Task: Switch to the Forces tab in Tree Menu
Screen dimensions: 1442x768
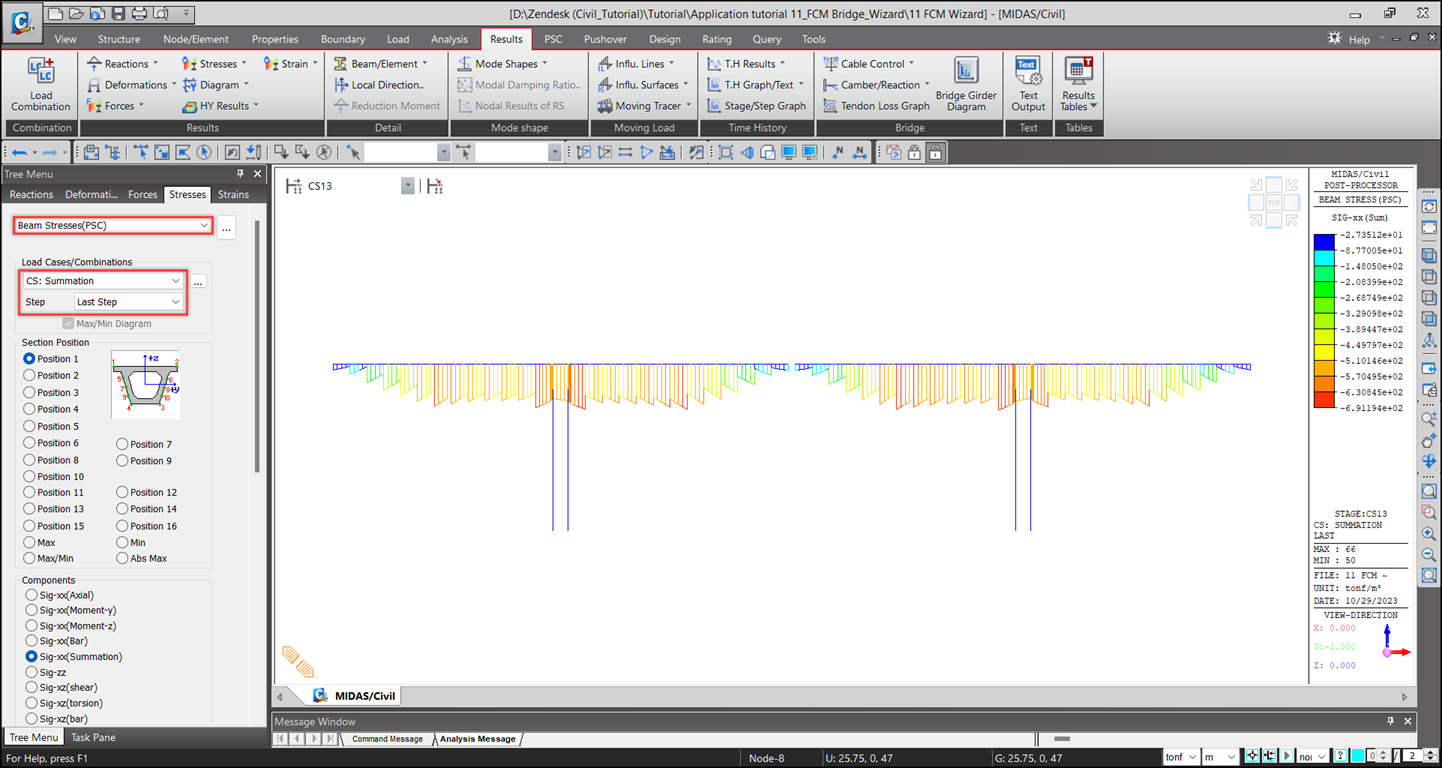Action: (143, 194)
